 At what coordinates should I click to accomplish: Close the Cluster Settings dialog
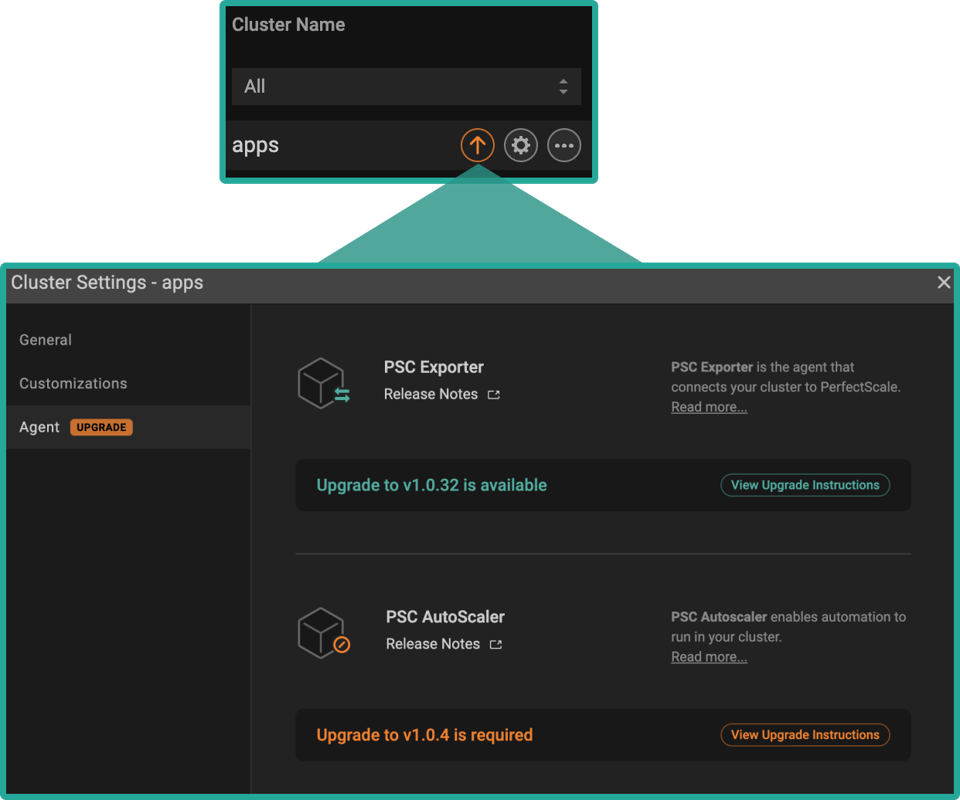[x=943, y=282]
